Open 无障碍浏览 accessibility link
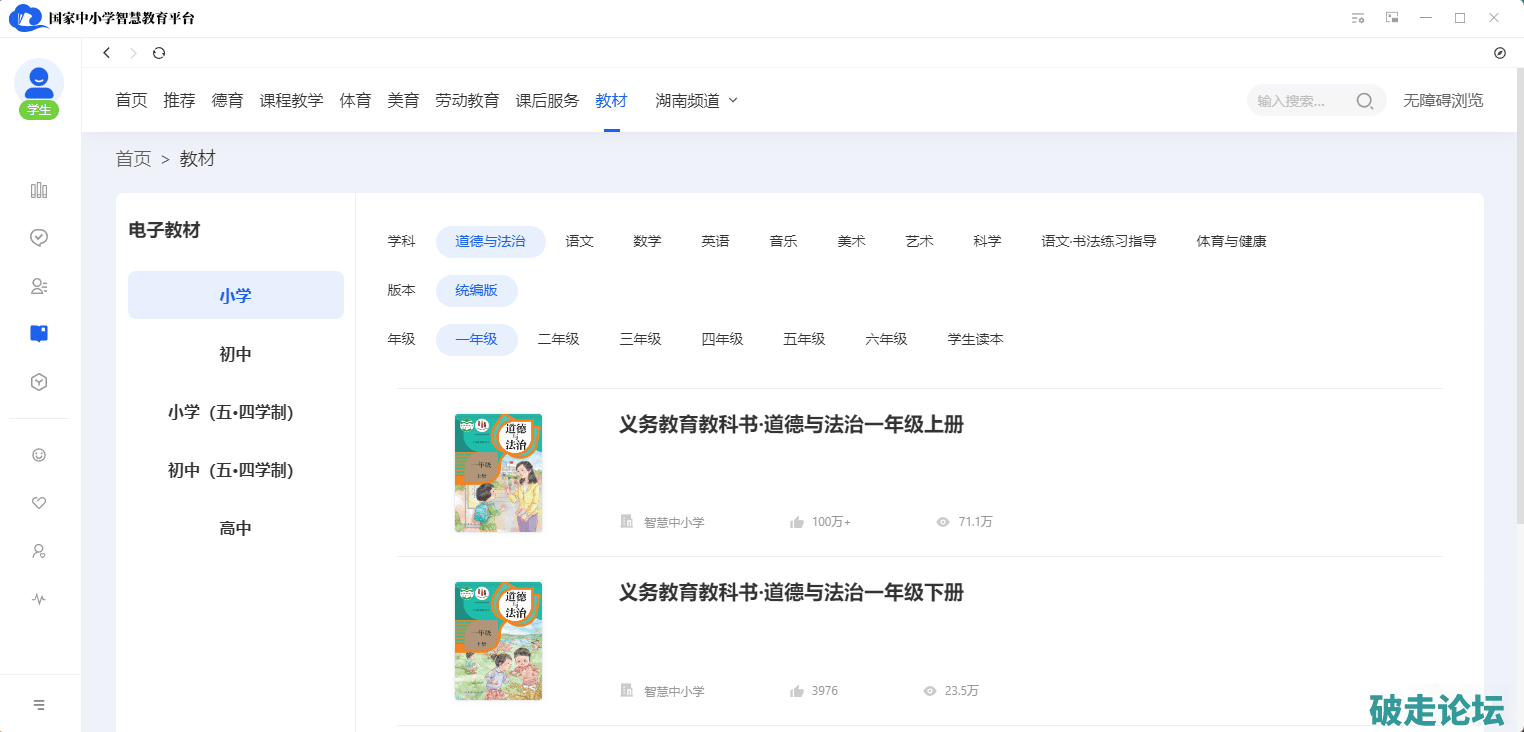 click(1443, 101)
